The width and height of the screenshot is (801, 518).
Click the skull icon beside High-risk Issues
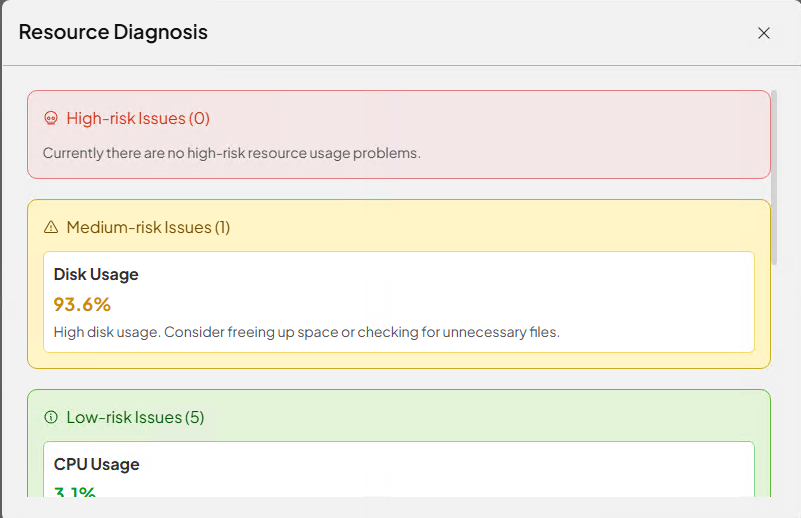click(51, 118)
